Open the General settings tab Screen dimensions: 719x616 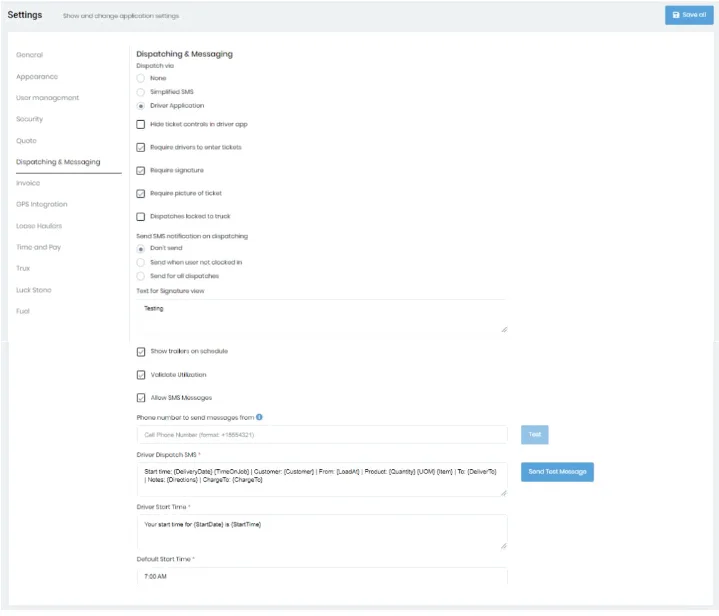pos(30,55)
